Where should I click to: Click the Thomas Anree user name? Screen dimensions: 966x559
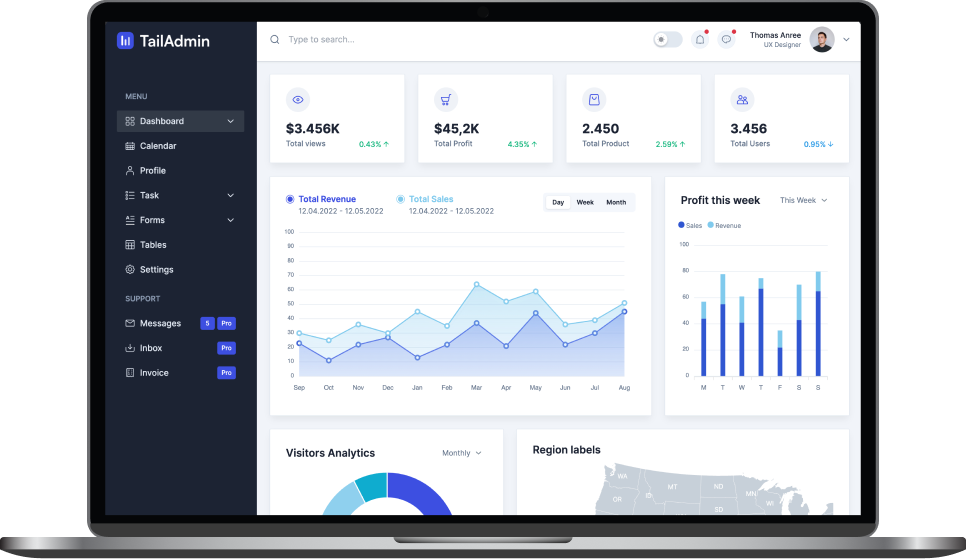pos(775,35)
